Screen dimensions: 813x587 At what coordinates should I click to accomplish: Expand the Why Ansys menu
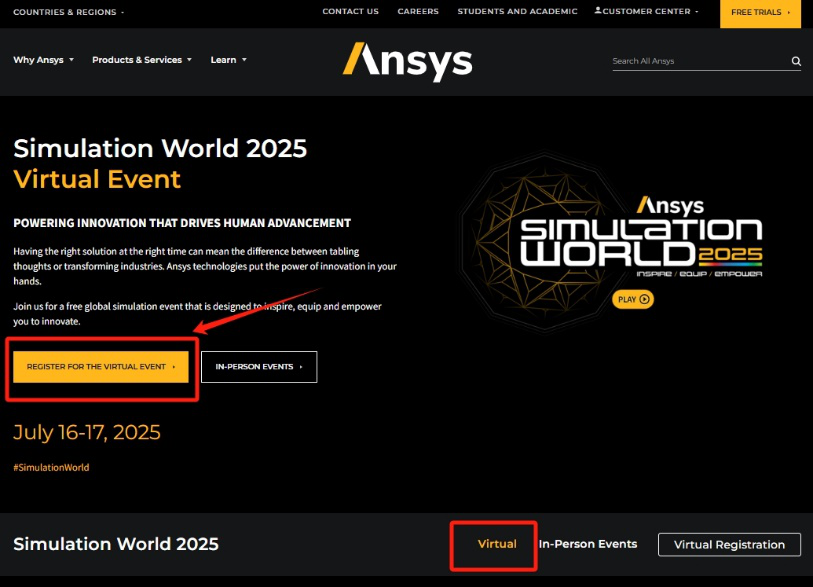[x=44, y=60]
